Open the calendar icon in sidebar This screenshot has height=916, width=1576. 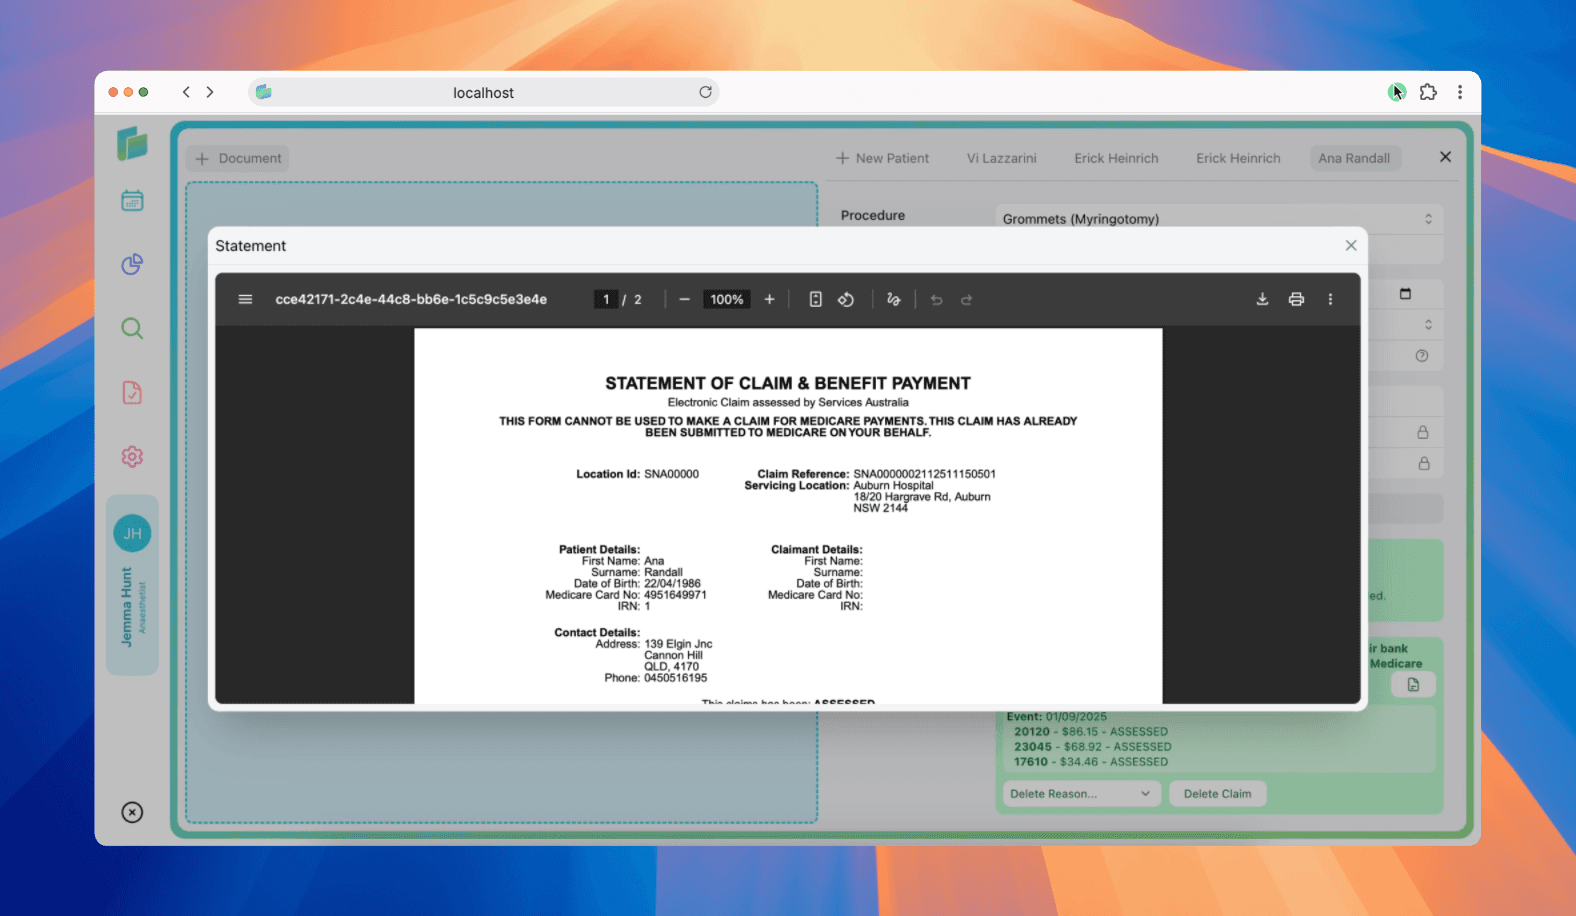click(x=132, y=201)
